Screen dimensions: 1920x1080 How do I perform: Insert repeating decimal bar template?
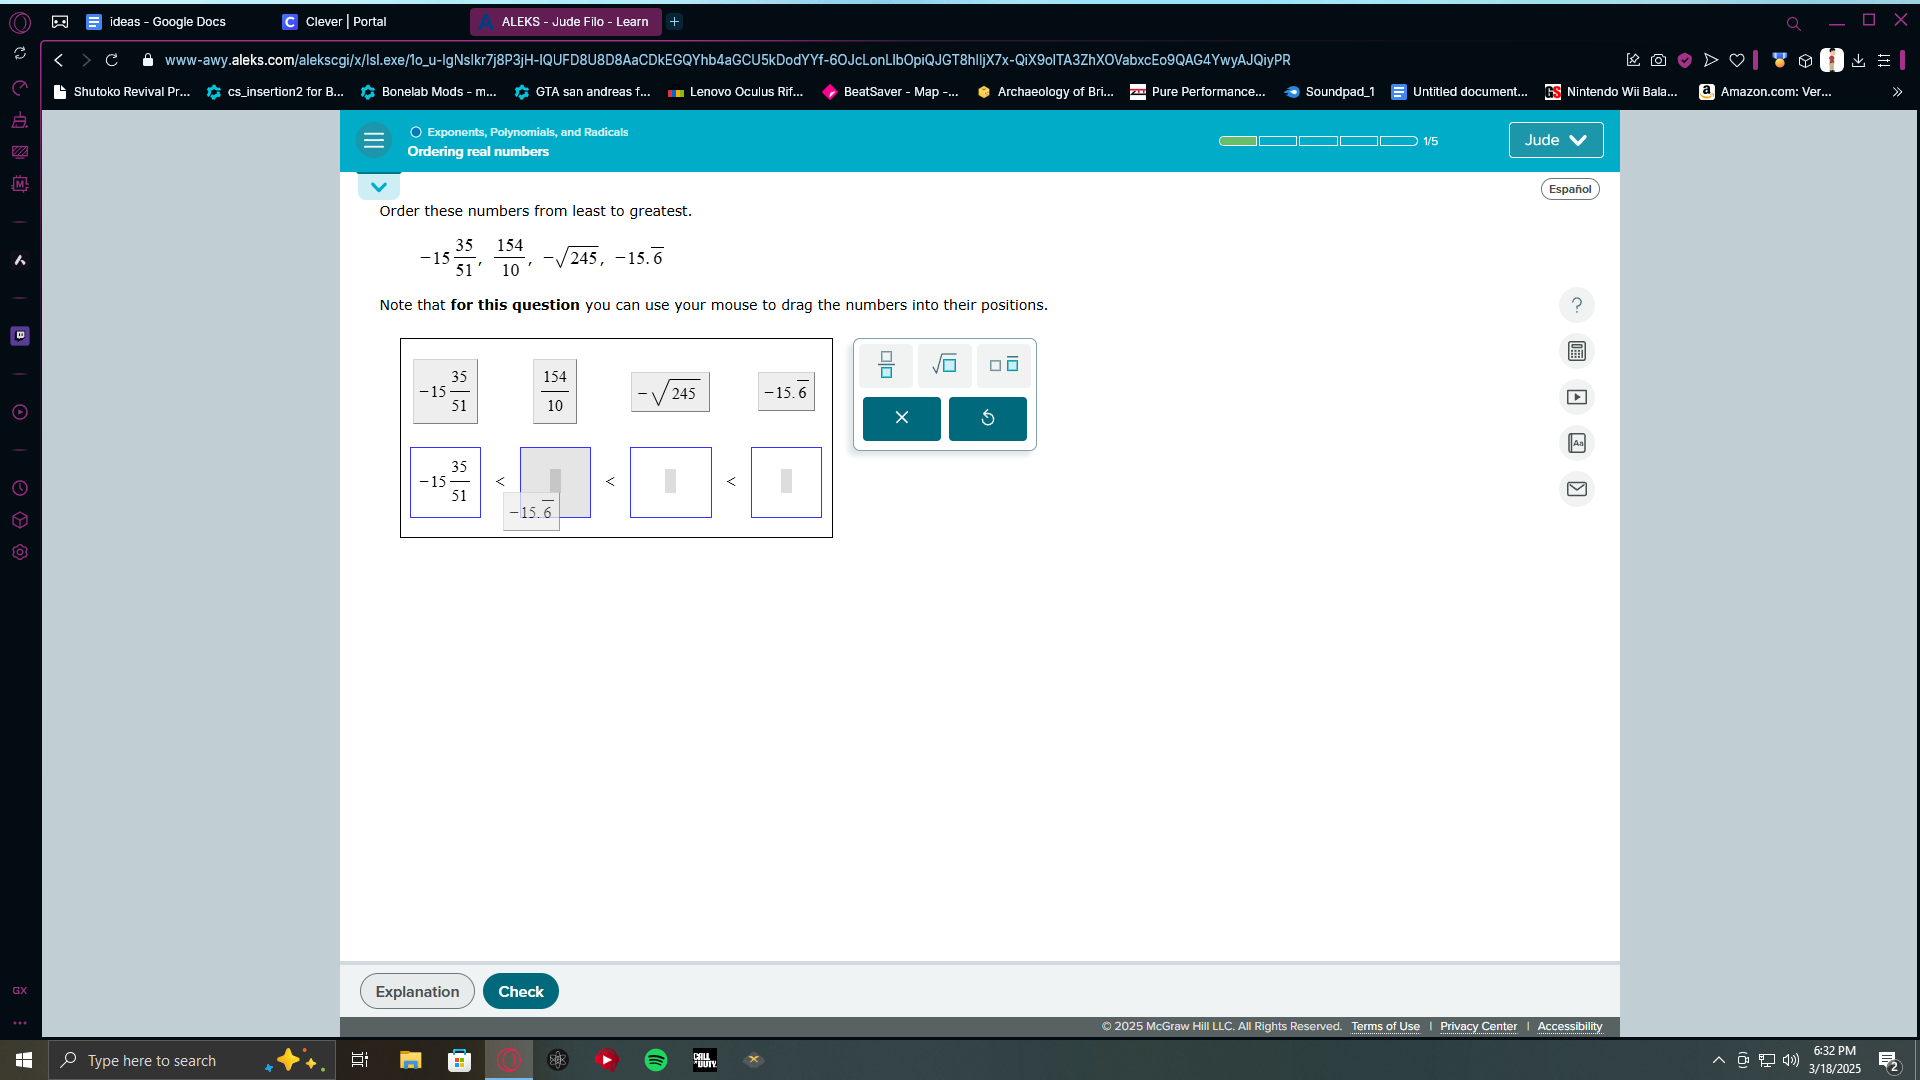pyautogui.click(x=1003, y=365)
